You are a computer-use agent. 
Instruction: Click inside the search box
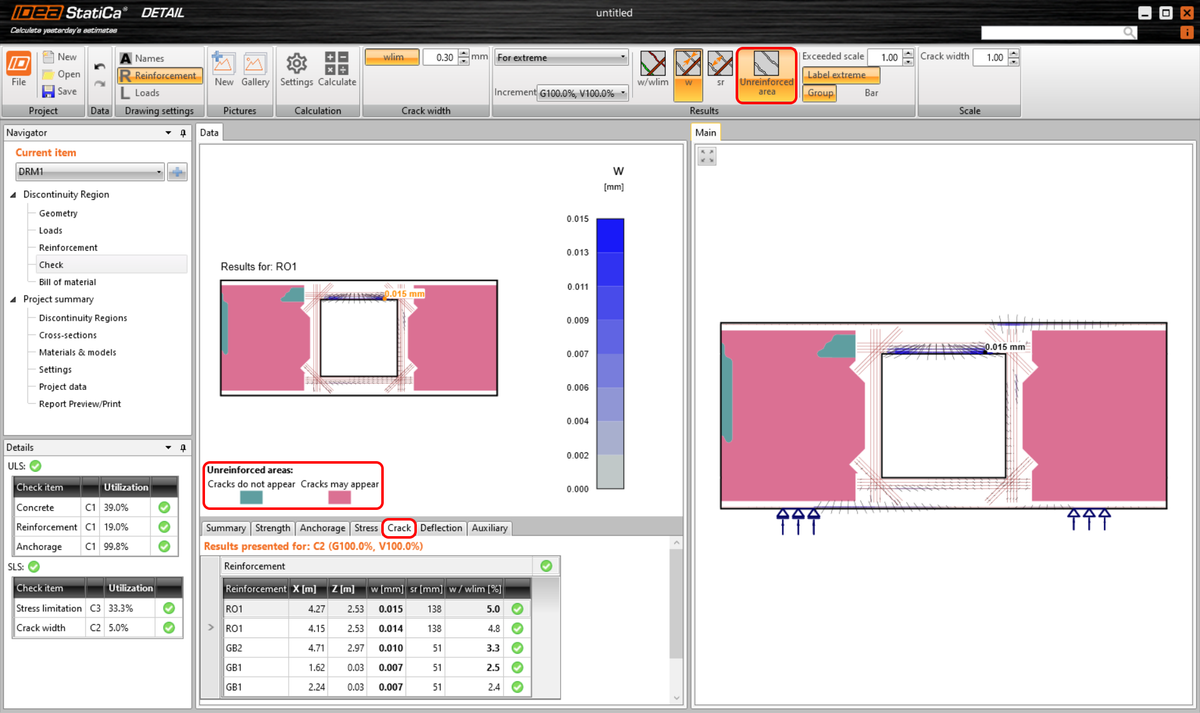pos(1055,32)
